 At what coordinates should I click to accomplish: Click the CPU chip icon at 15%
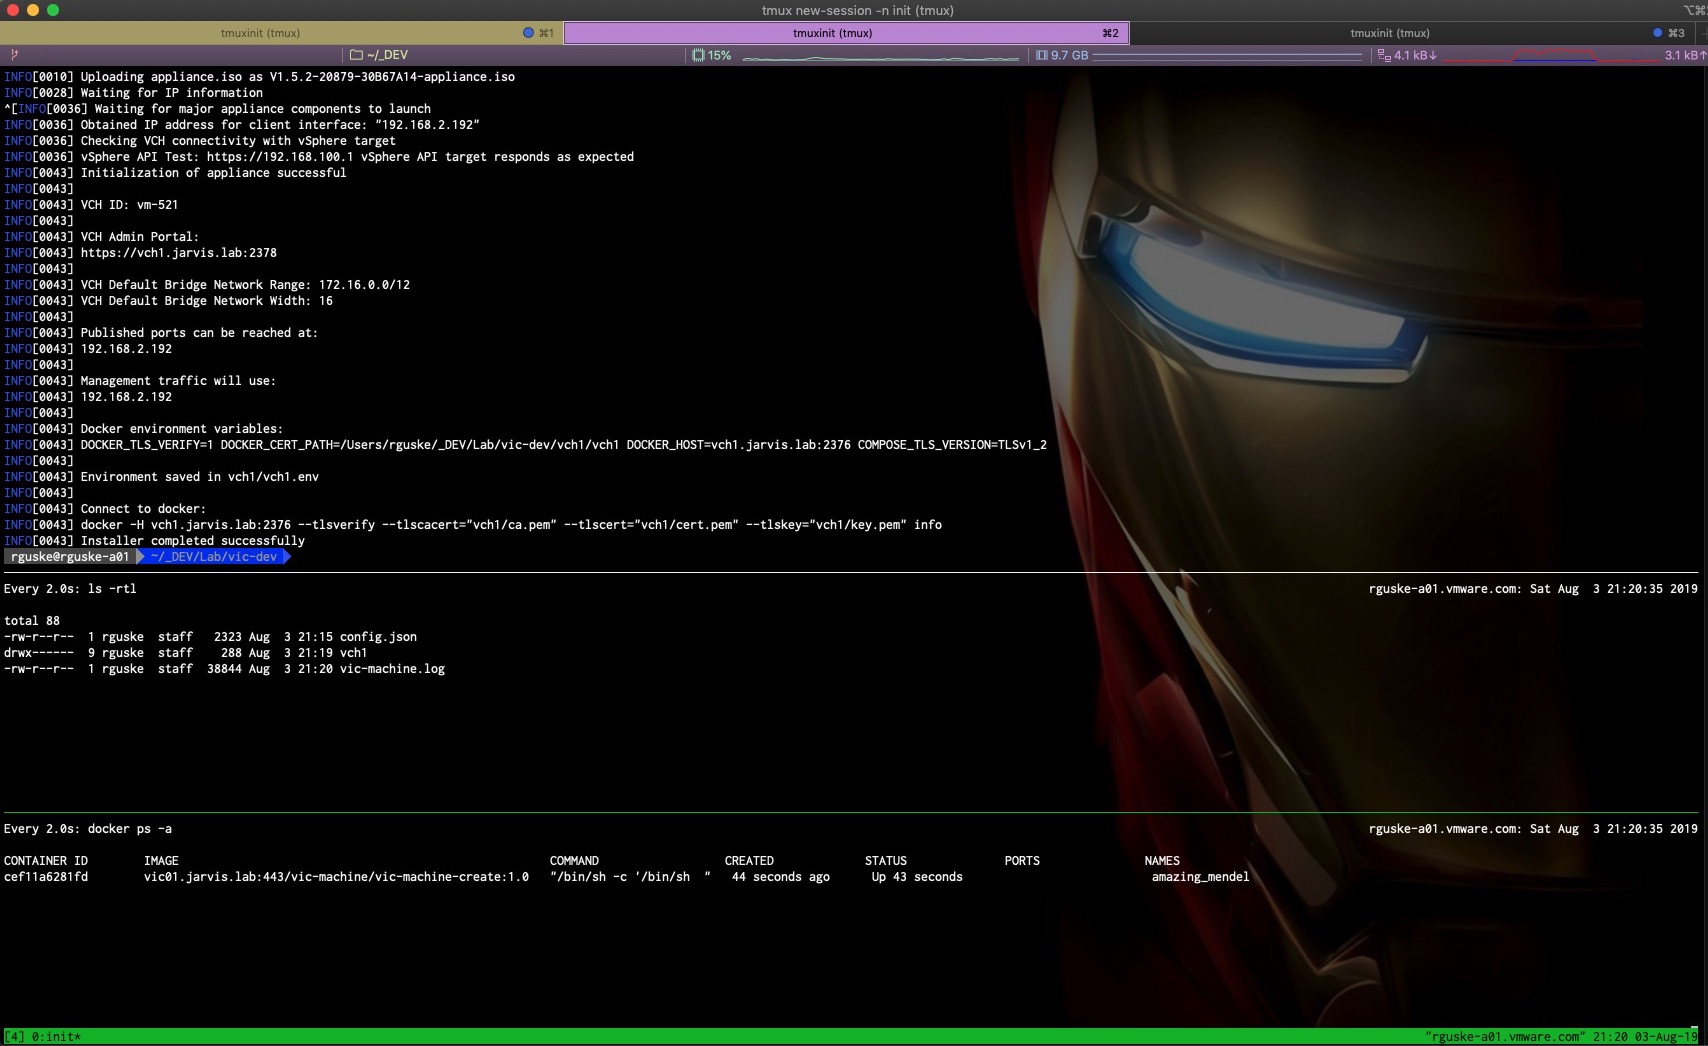[x=698, y=55]
